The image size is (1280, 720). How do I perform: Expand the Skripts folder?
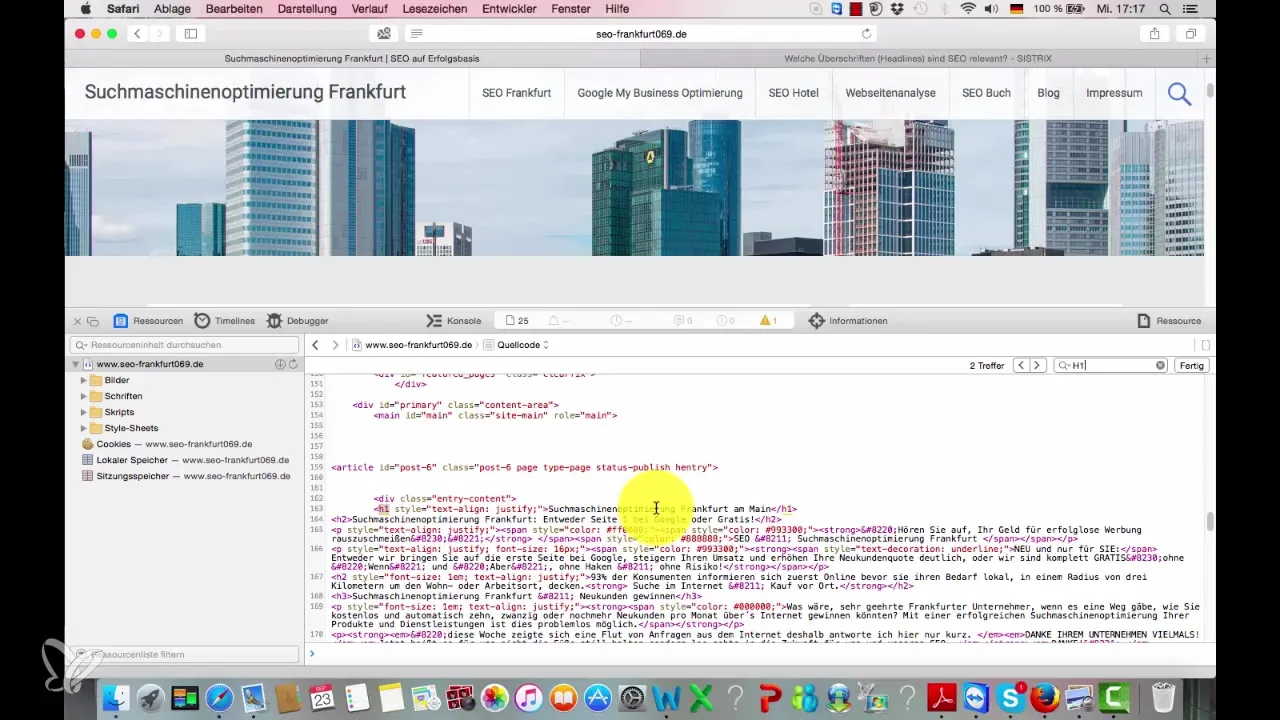click(x=84, y=412)
